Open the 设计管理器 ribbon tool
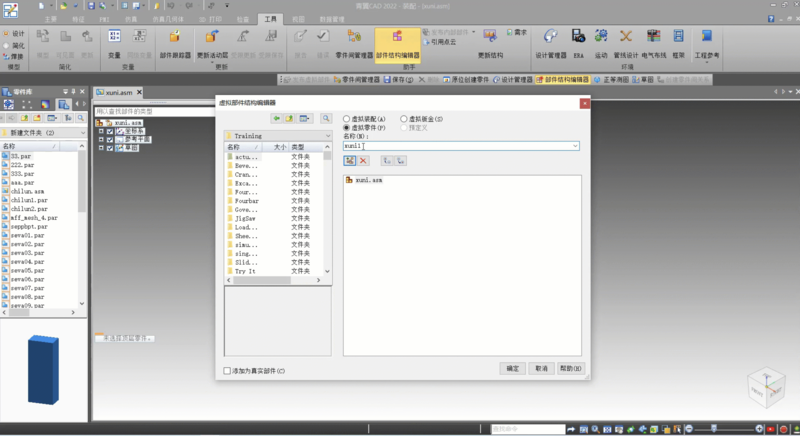 click(551, 44)
